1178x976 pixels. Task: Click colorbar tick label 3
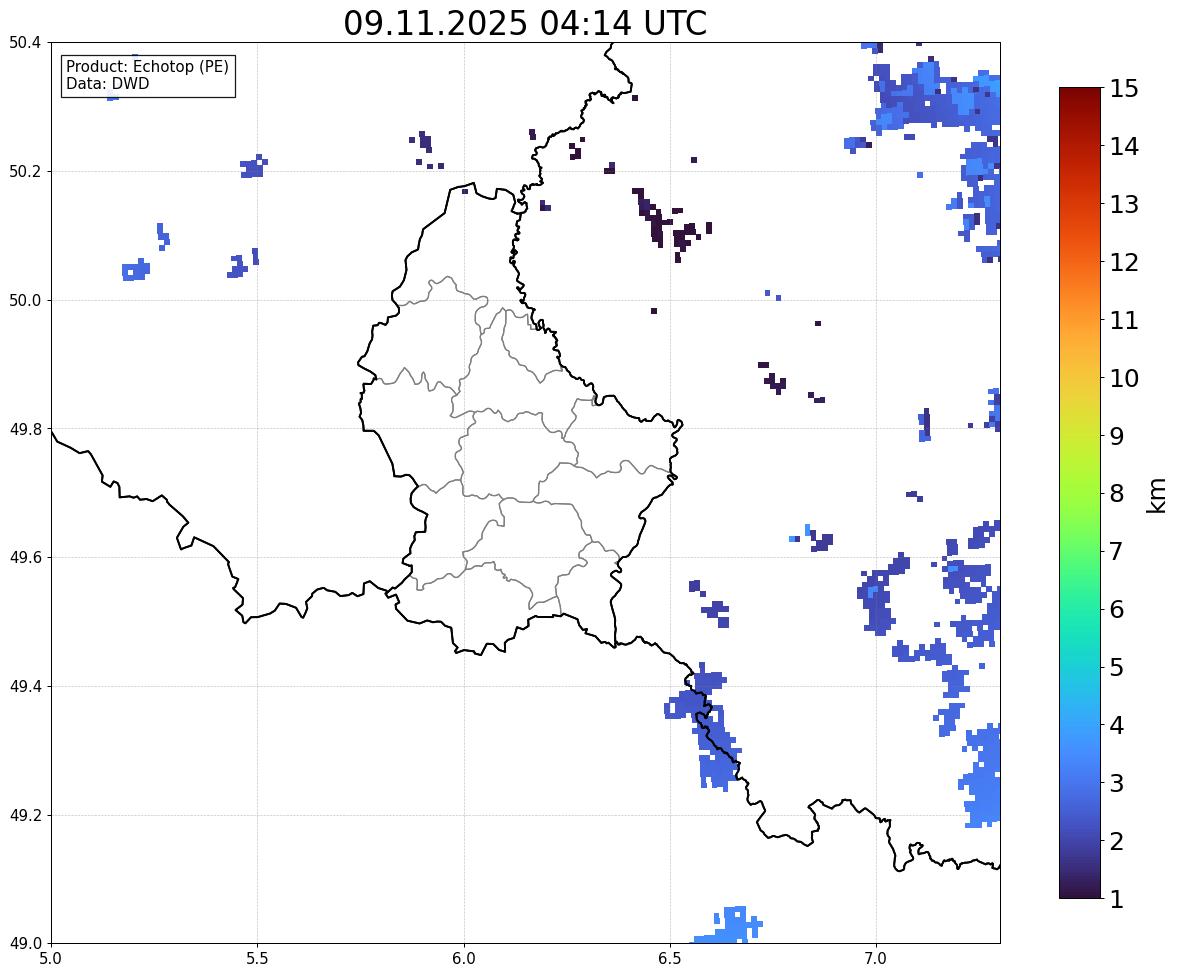pyautogui.click(x=1116, y=783)
